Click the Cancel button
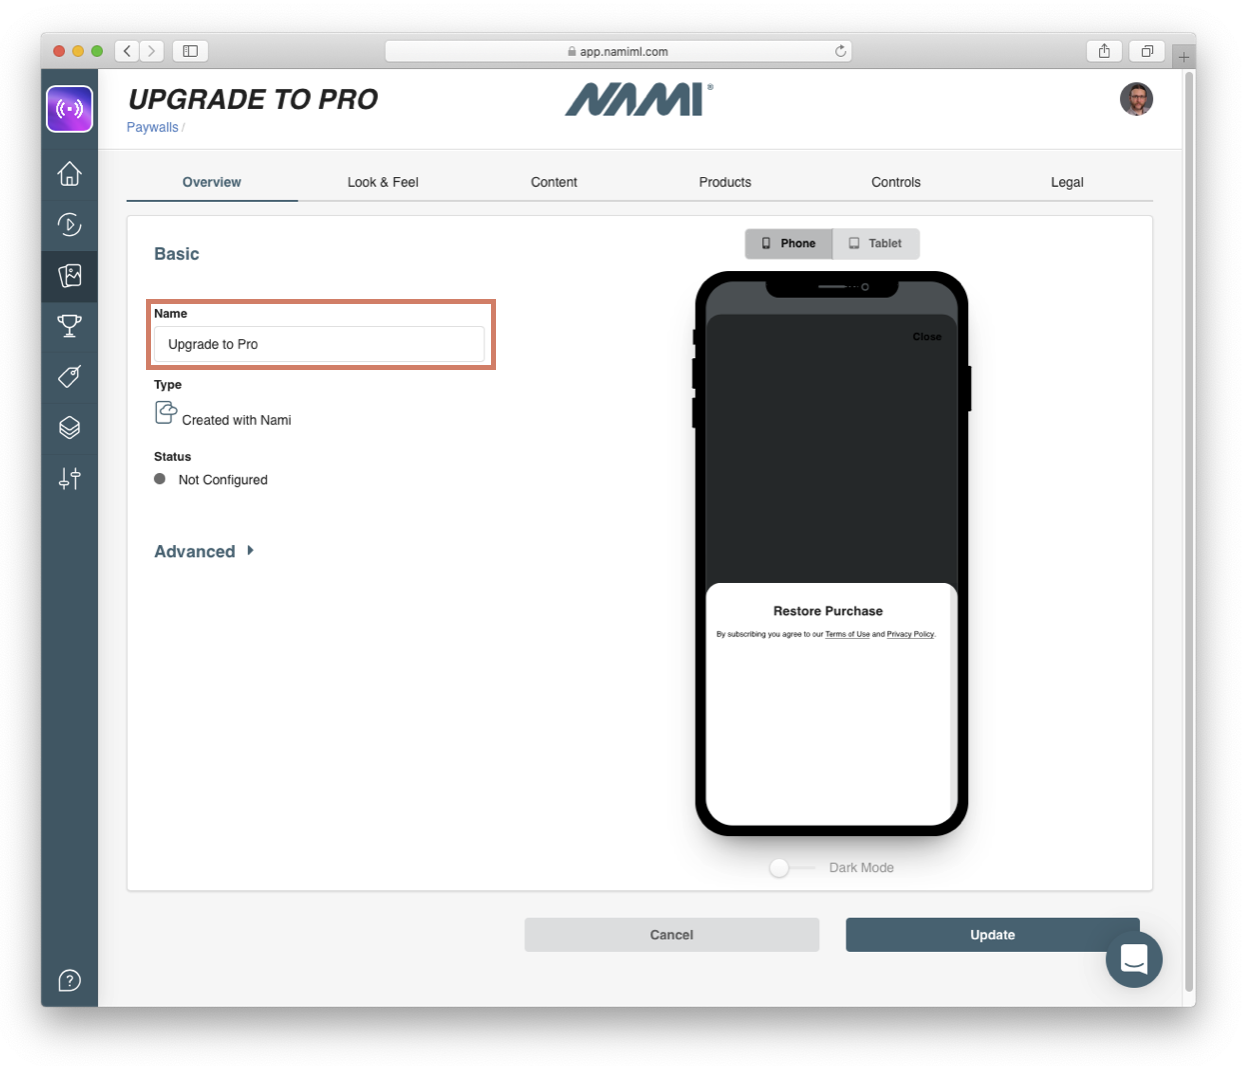The width and height of the screenshot is (1256, 1066). coord(672,935)
